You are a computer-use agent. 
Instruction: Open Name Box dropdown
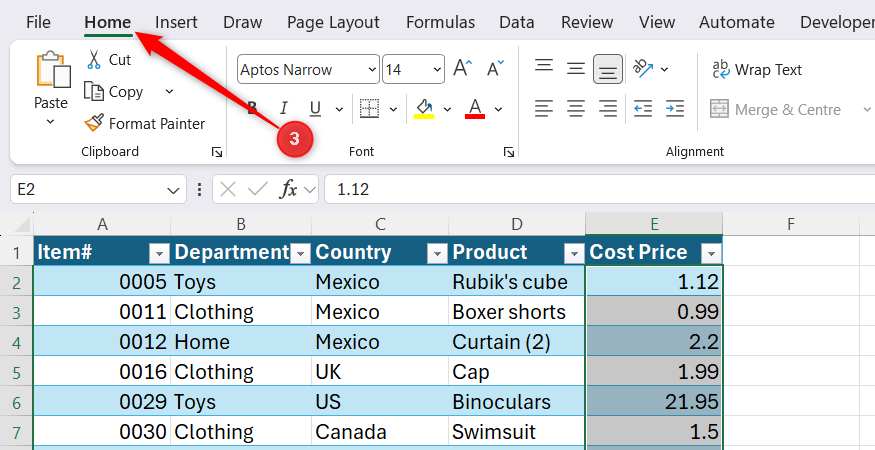173,190
